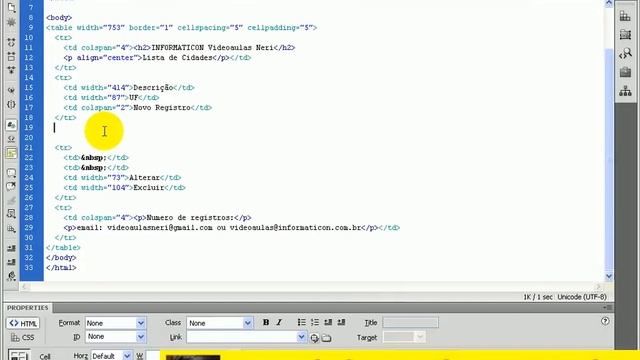Switch Properties panel to CSS mode
Image resolution: width=640 pixels, height=360 pixels.
tap(23, 338)
